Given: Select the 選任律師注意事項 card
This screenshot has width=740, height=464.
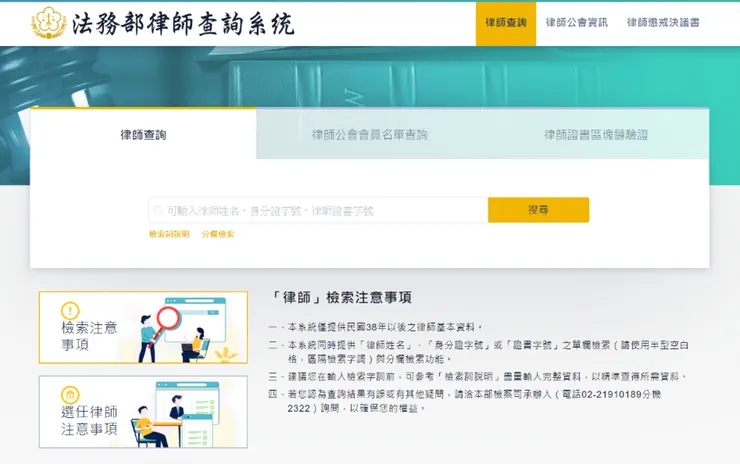Looking at the screenshot, I should click(143, 412).
